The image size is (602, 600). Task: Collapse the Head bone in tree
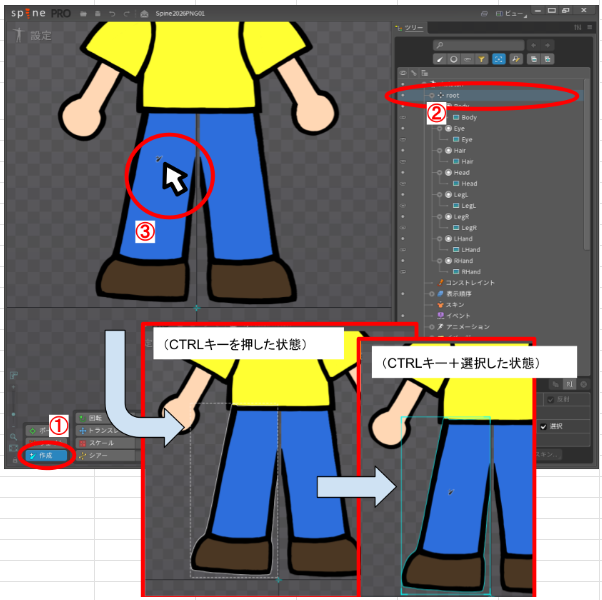coord(437,172)
